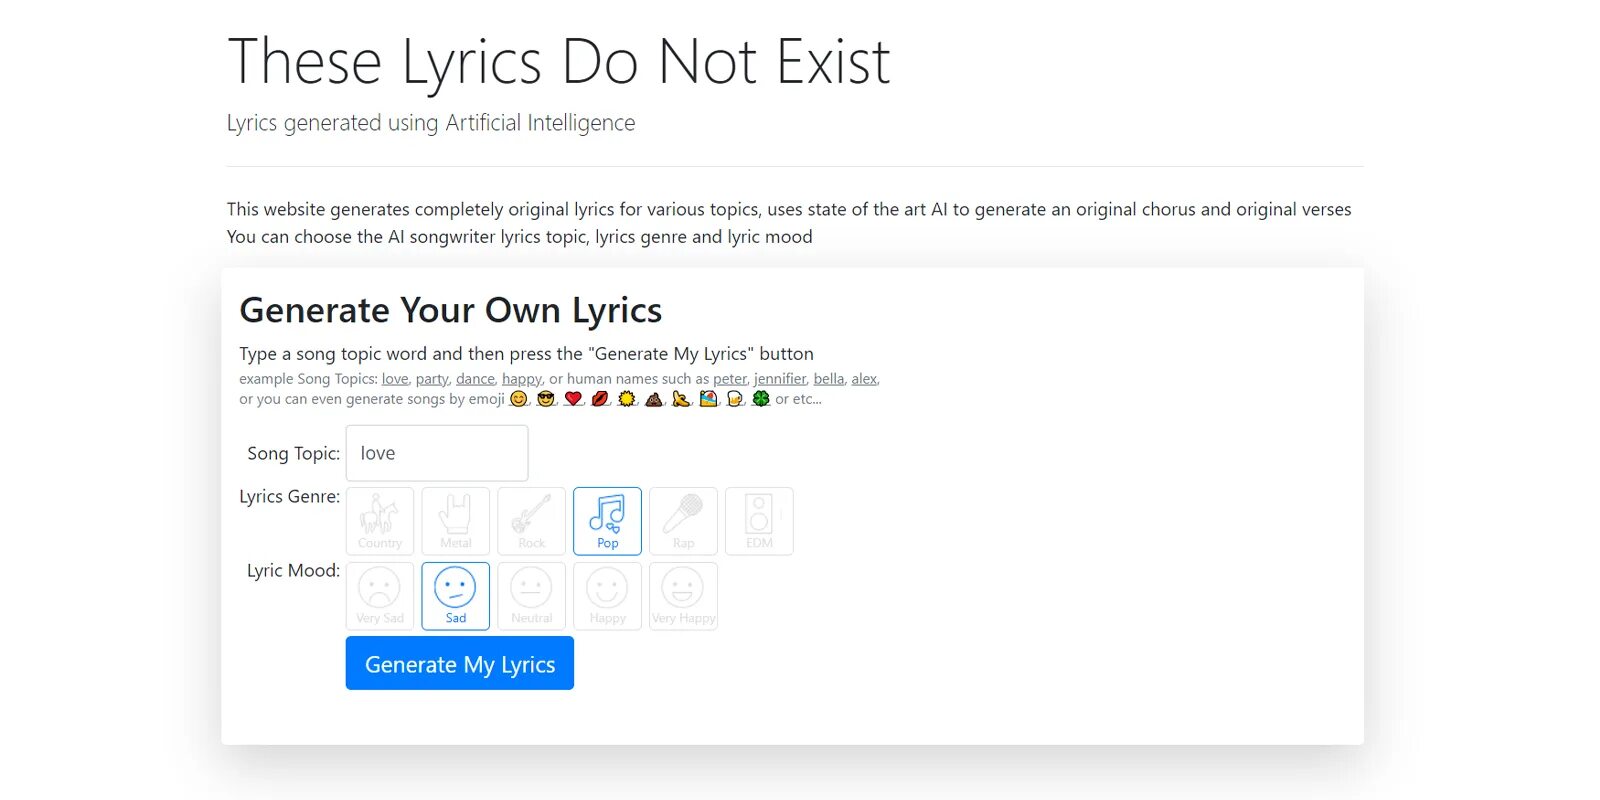Click the smiling face emoji topic
The width and height of the screenshot is (1600, 800).
(x=518, y=399)
